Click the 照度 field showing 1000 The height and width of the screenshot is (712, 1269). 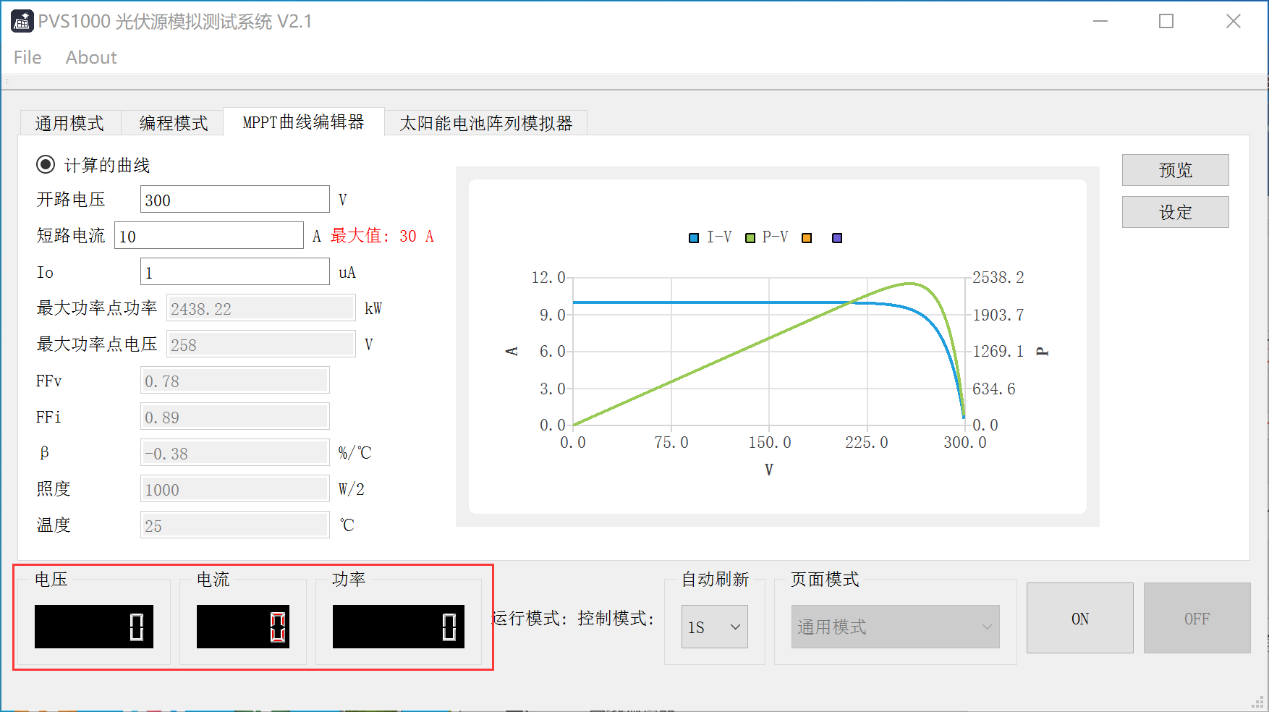click(235, 489)
